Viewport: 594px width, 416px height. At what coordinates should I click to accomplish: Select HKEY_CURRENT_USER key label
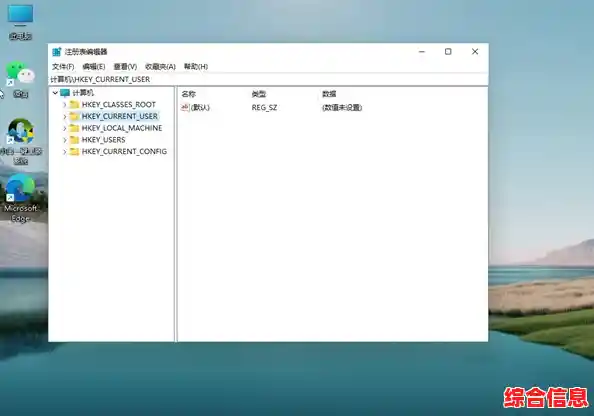click(120, 116)
